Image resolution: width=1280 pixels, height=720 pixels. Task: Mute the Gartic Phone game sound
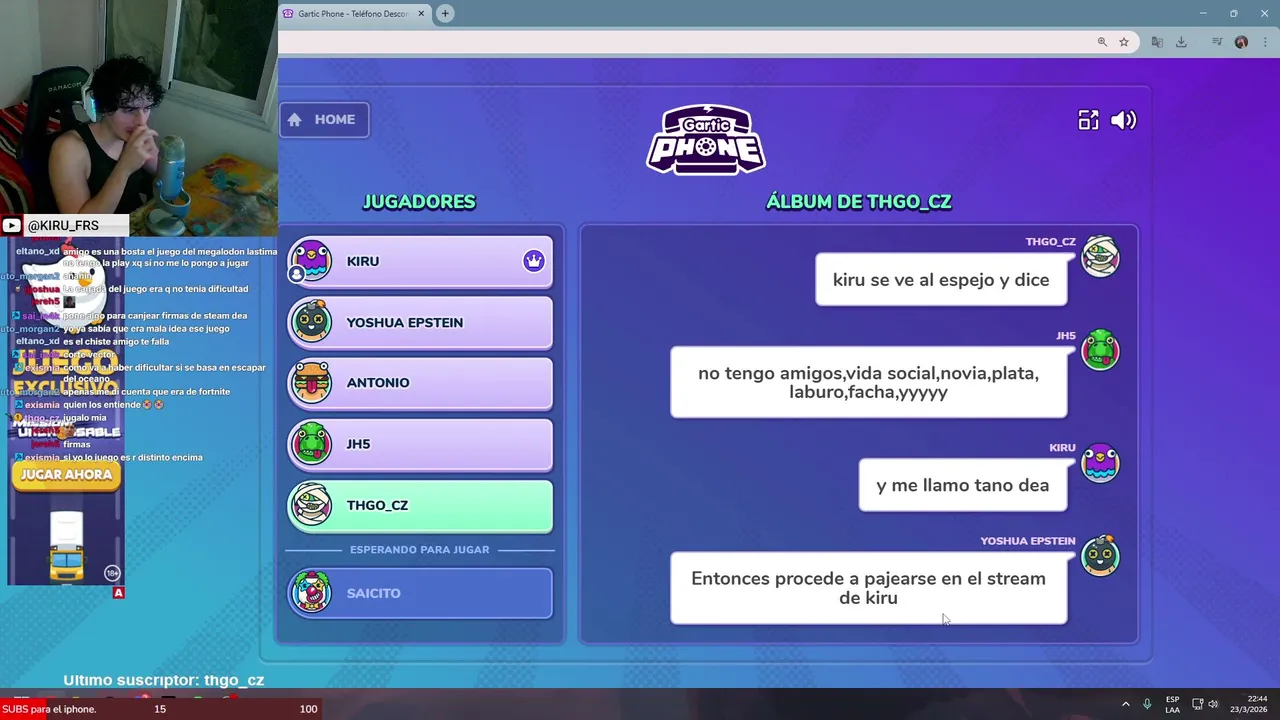pos(1123,120)
